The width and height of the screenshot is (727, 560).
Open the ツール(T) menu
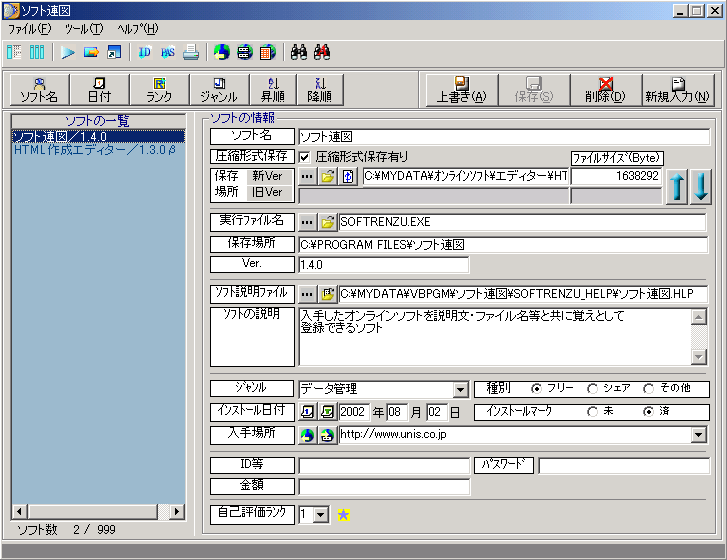(x=83, y=29)
